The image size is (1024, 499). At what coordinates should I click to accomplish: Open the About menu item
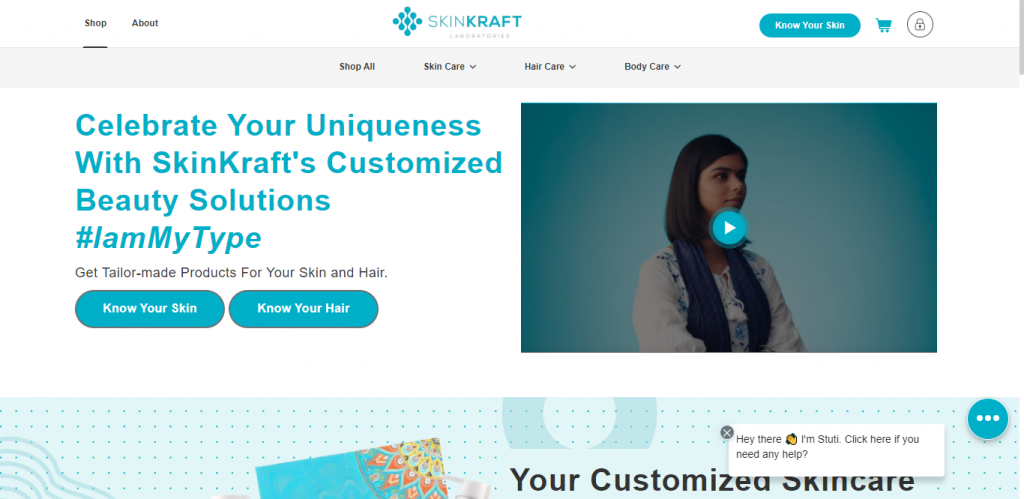coord(145,24)
